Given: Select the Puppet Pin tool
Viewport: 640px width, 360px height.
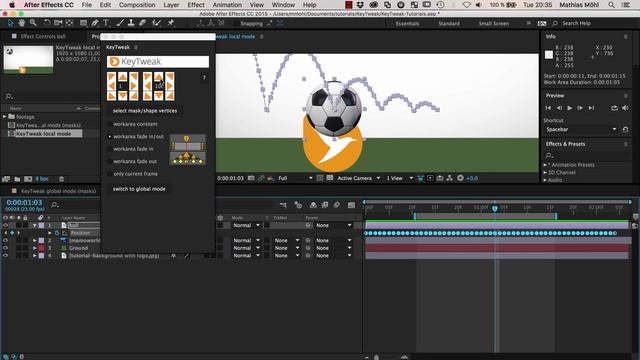Looking at the screenshot, I should click(x=171, y=23).
